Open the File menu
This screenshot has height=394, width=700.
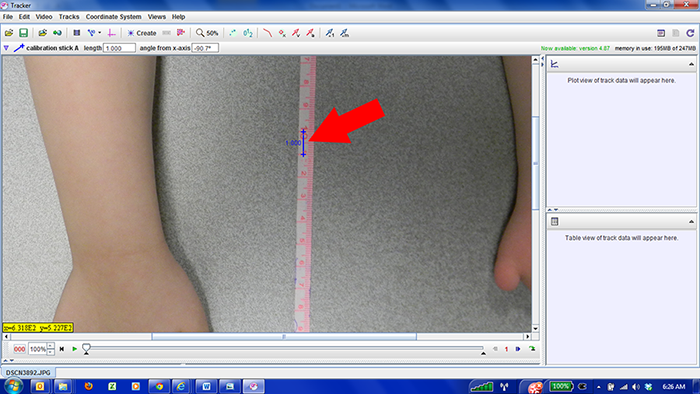coord(8,17)
